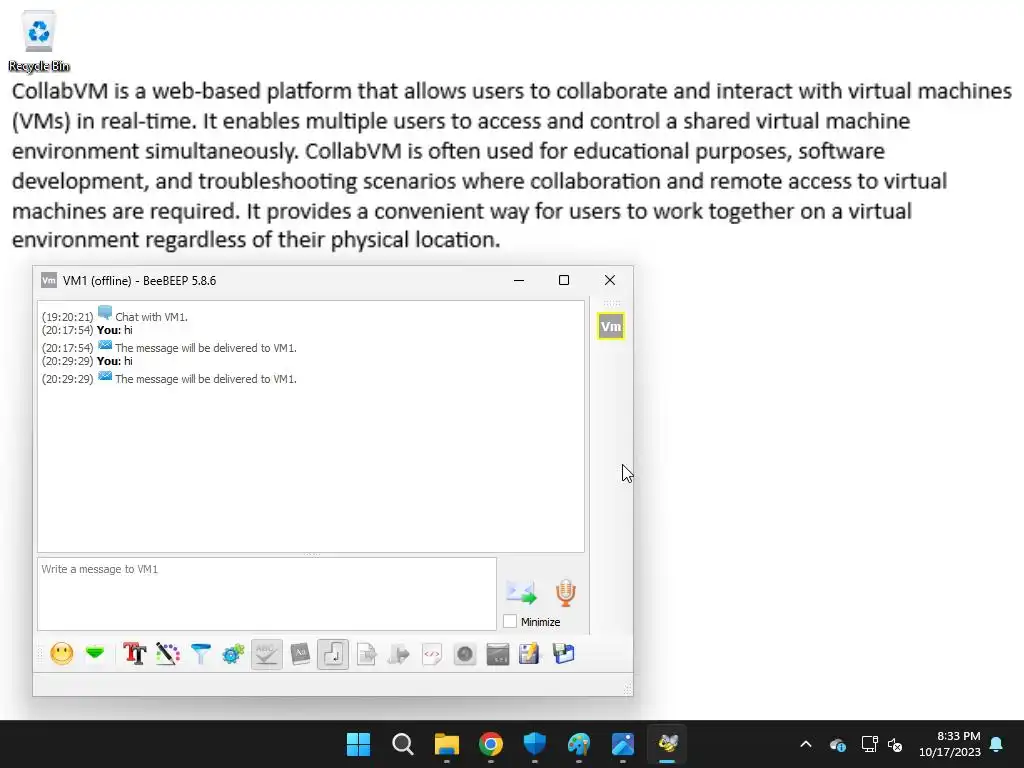Toggle the return-key arrow button
Viewport: 1024px width, 768px height.
tap(333, 654)
